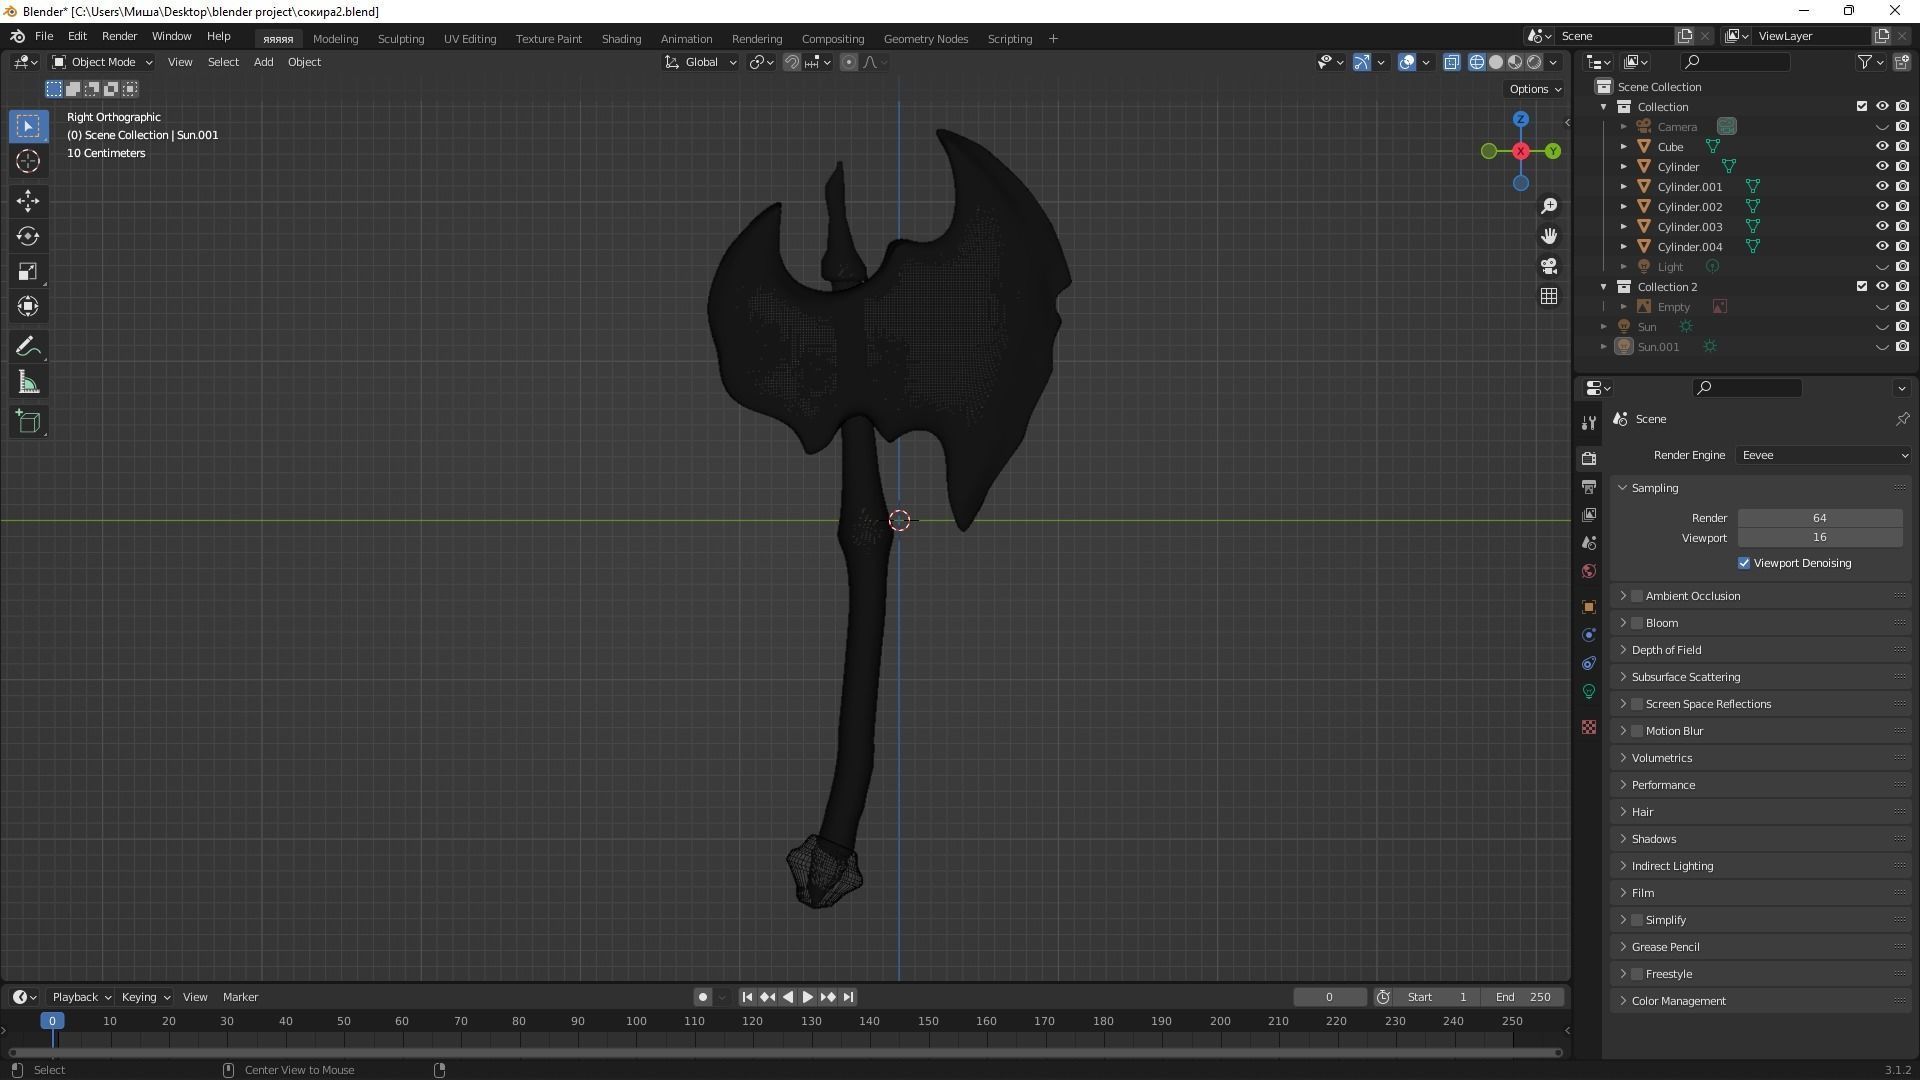Collapse the Collection 2 in the Outliner
The height and width of the screenshot is (1080, 1920).
(1603, 287)
